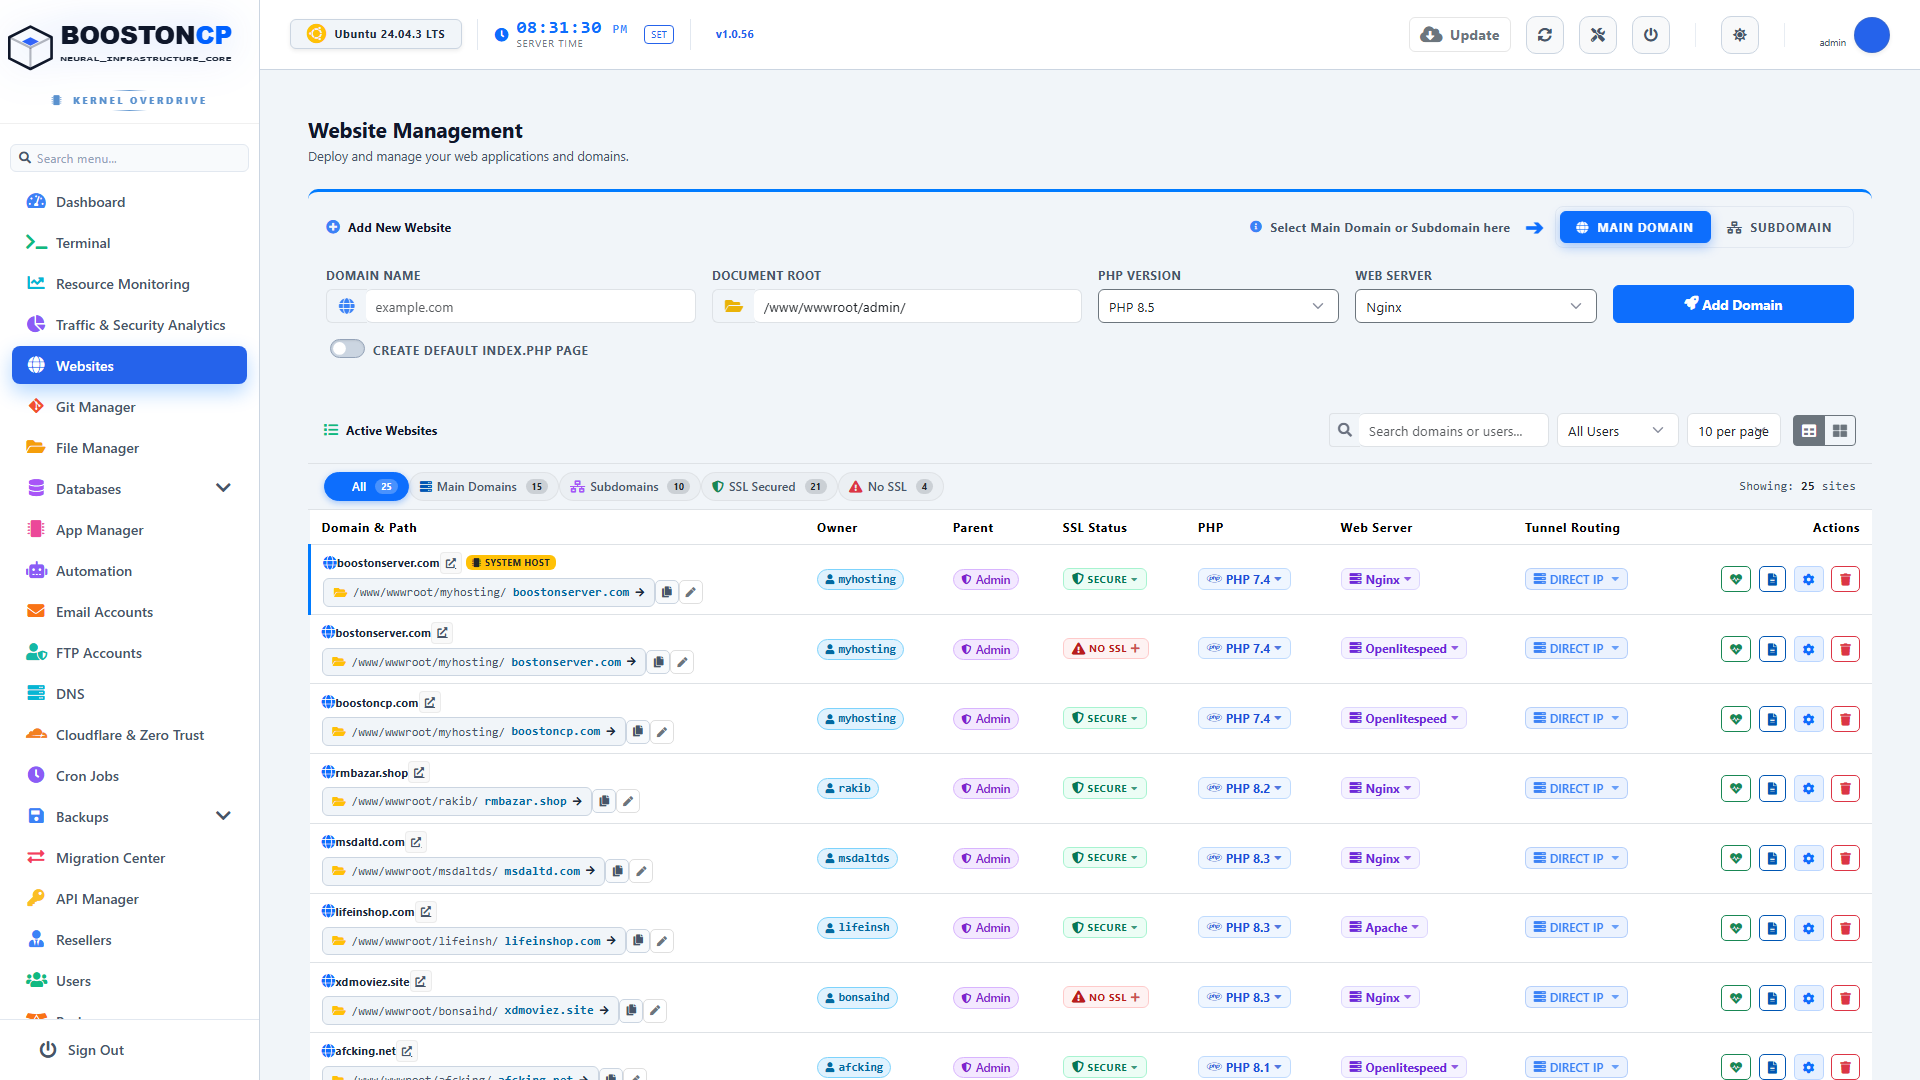Open settings gear for lifeinshop.com row

click(x=1809, y=928)
